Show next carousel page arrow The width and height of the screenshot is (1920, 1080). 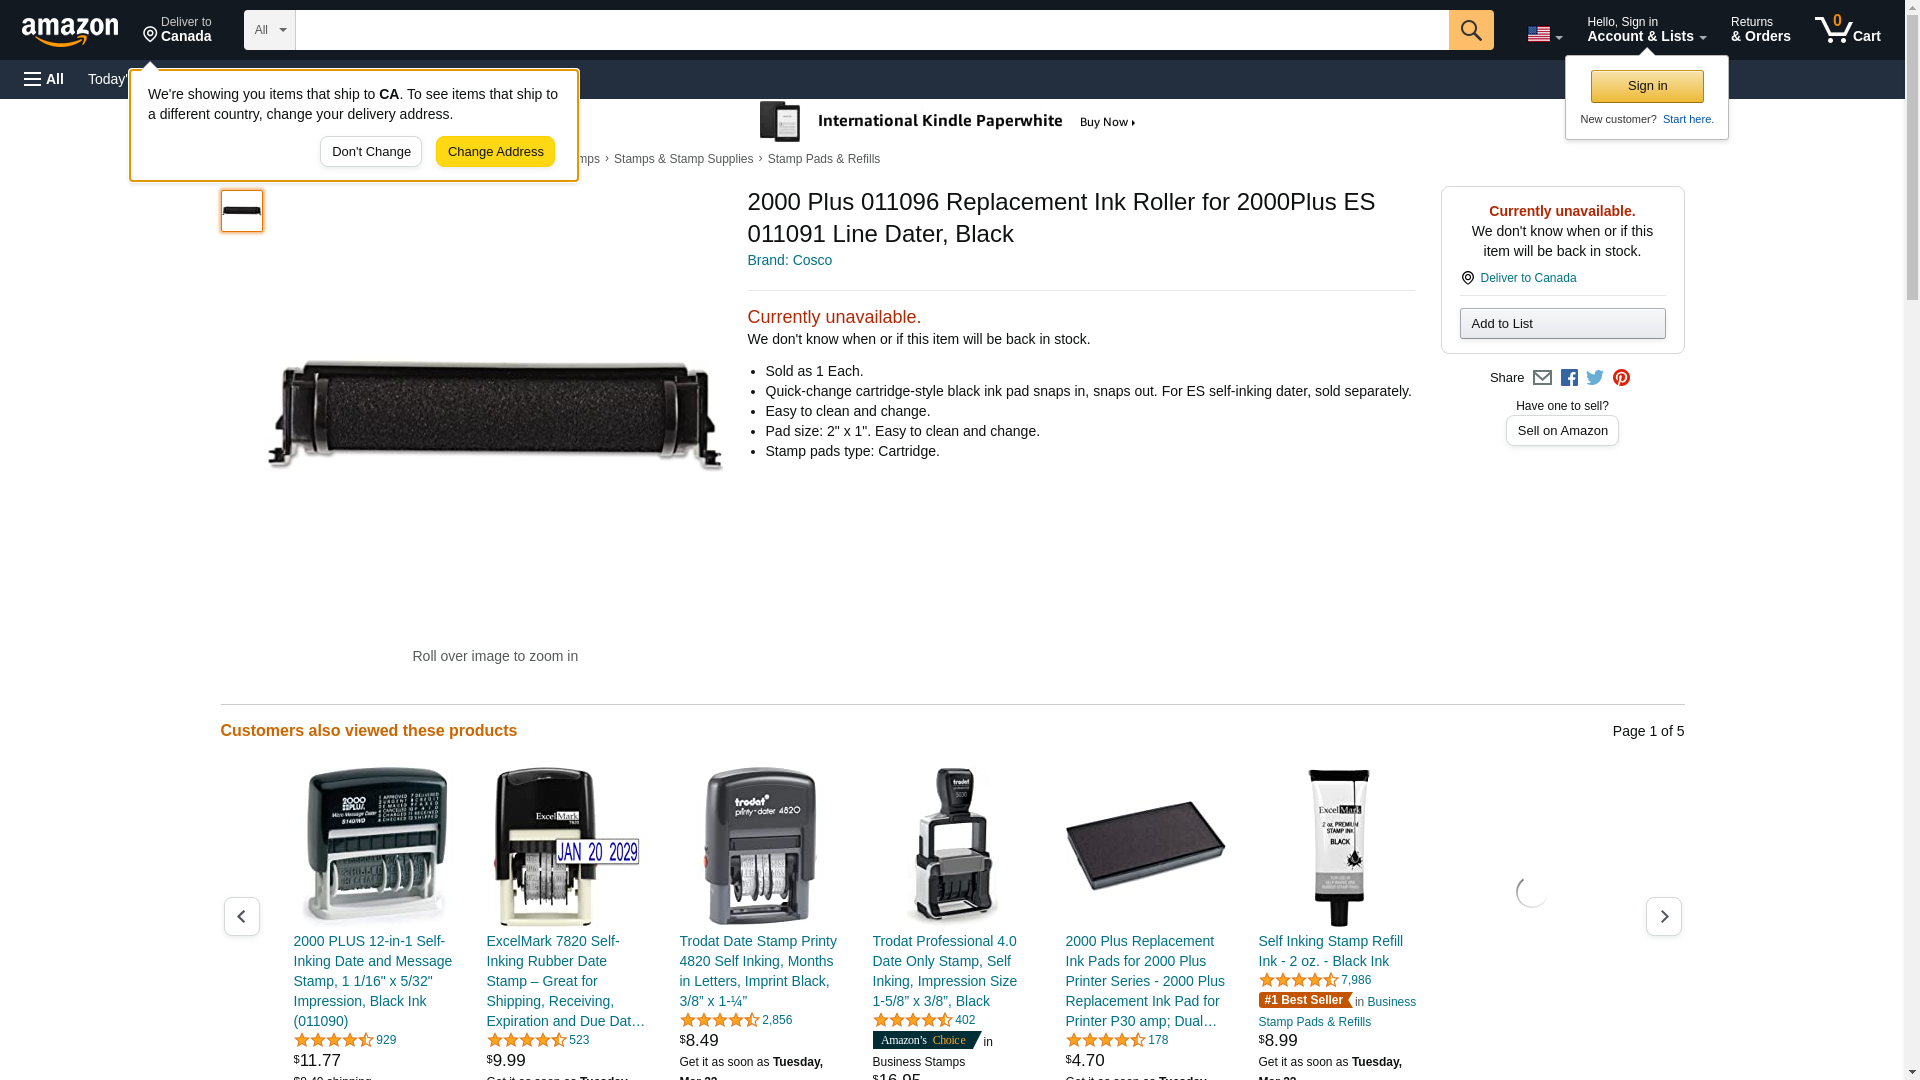tap(1664, 916)
